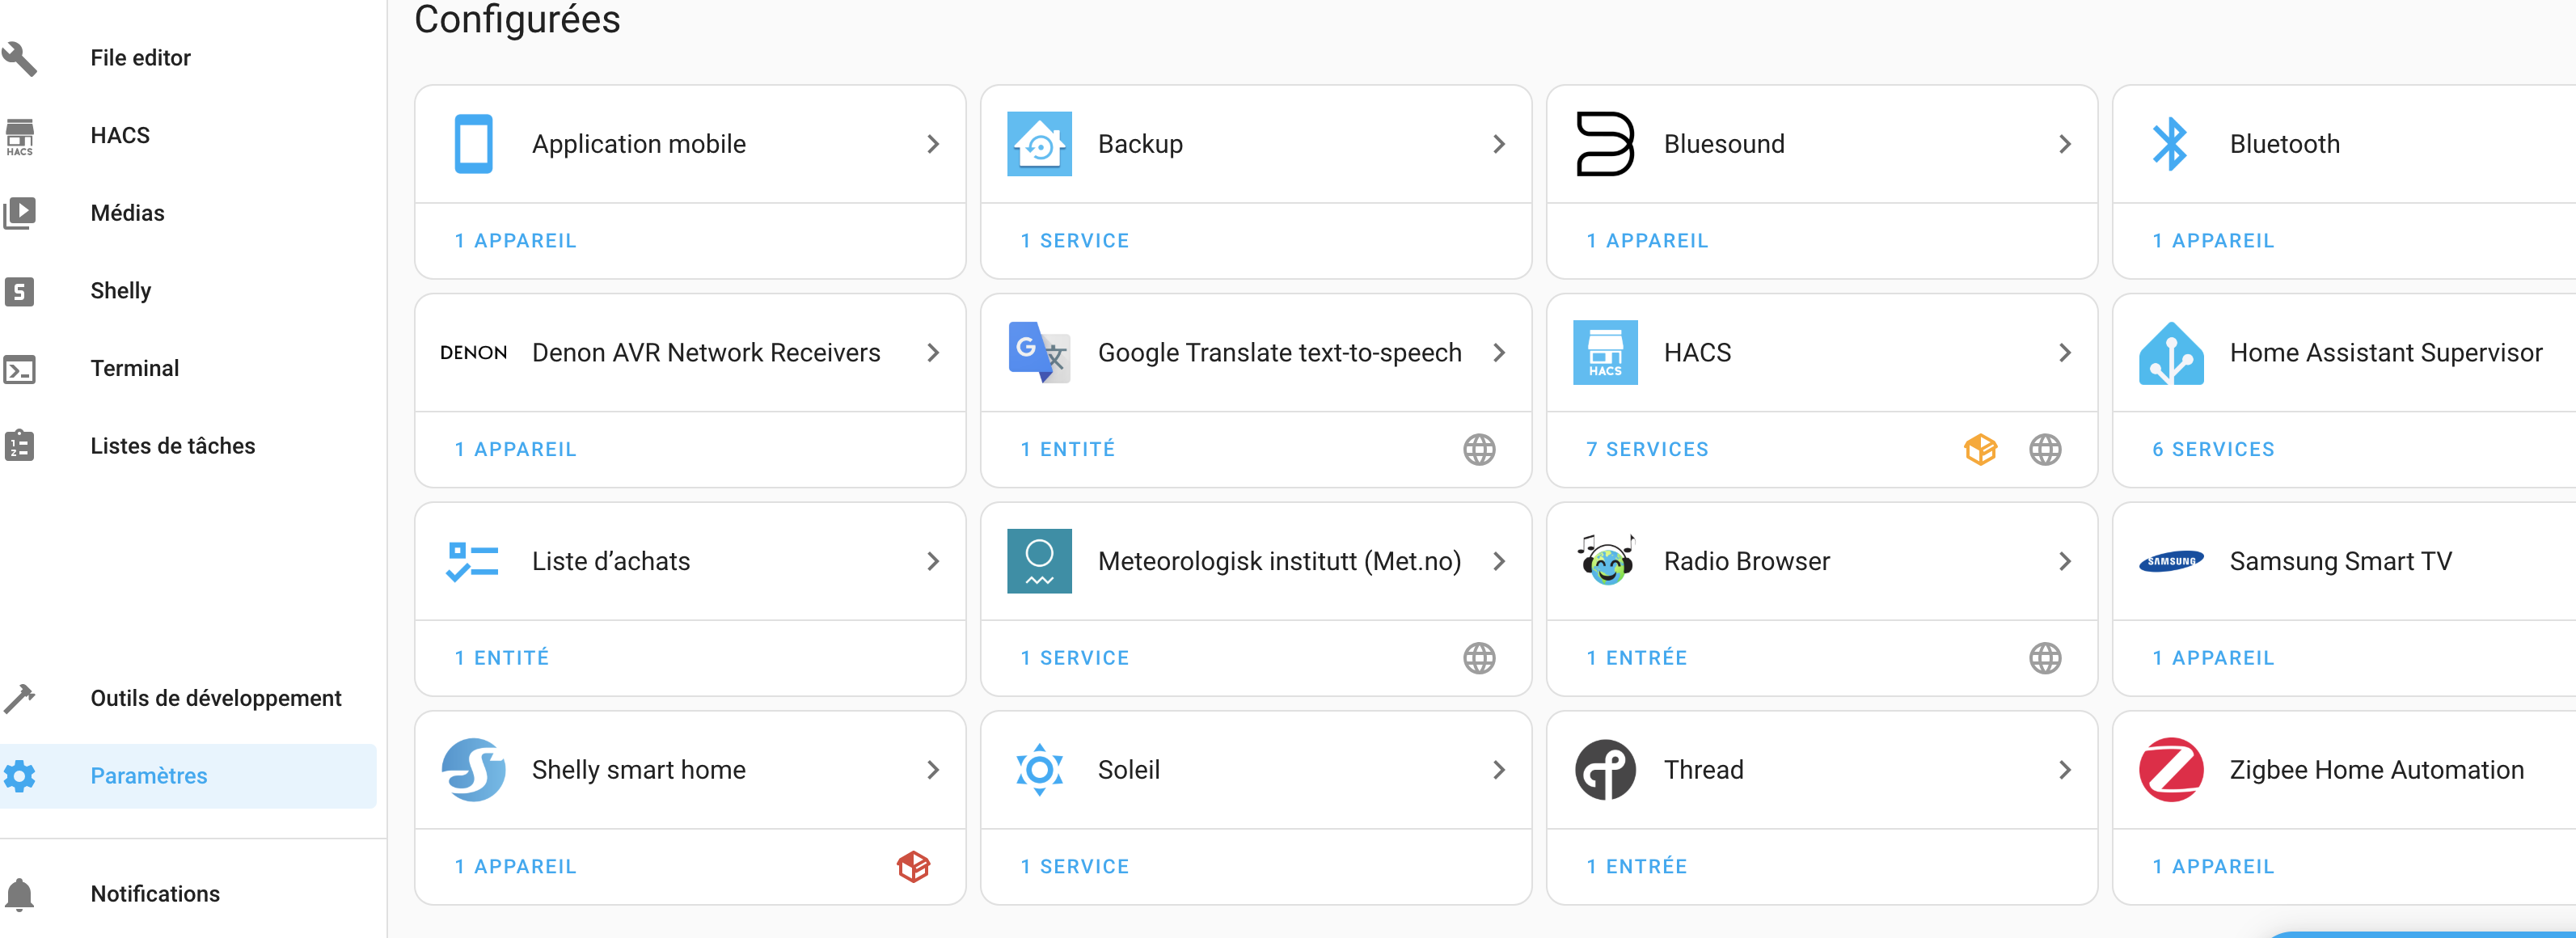The image size is (2576, 938).
Task: Click the globe icon on Radio Browser card
Action: 2045,658
